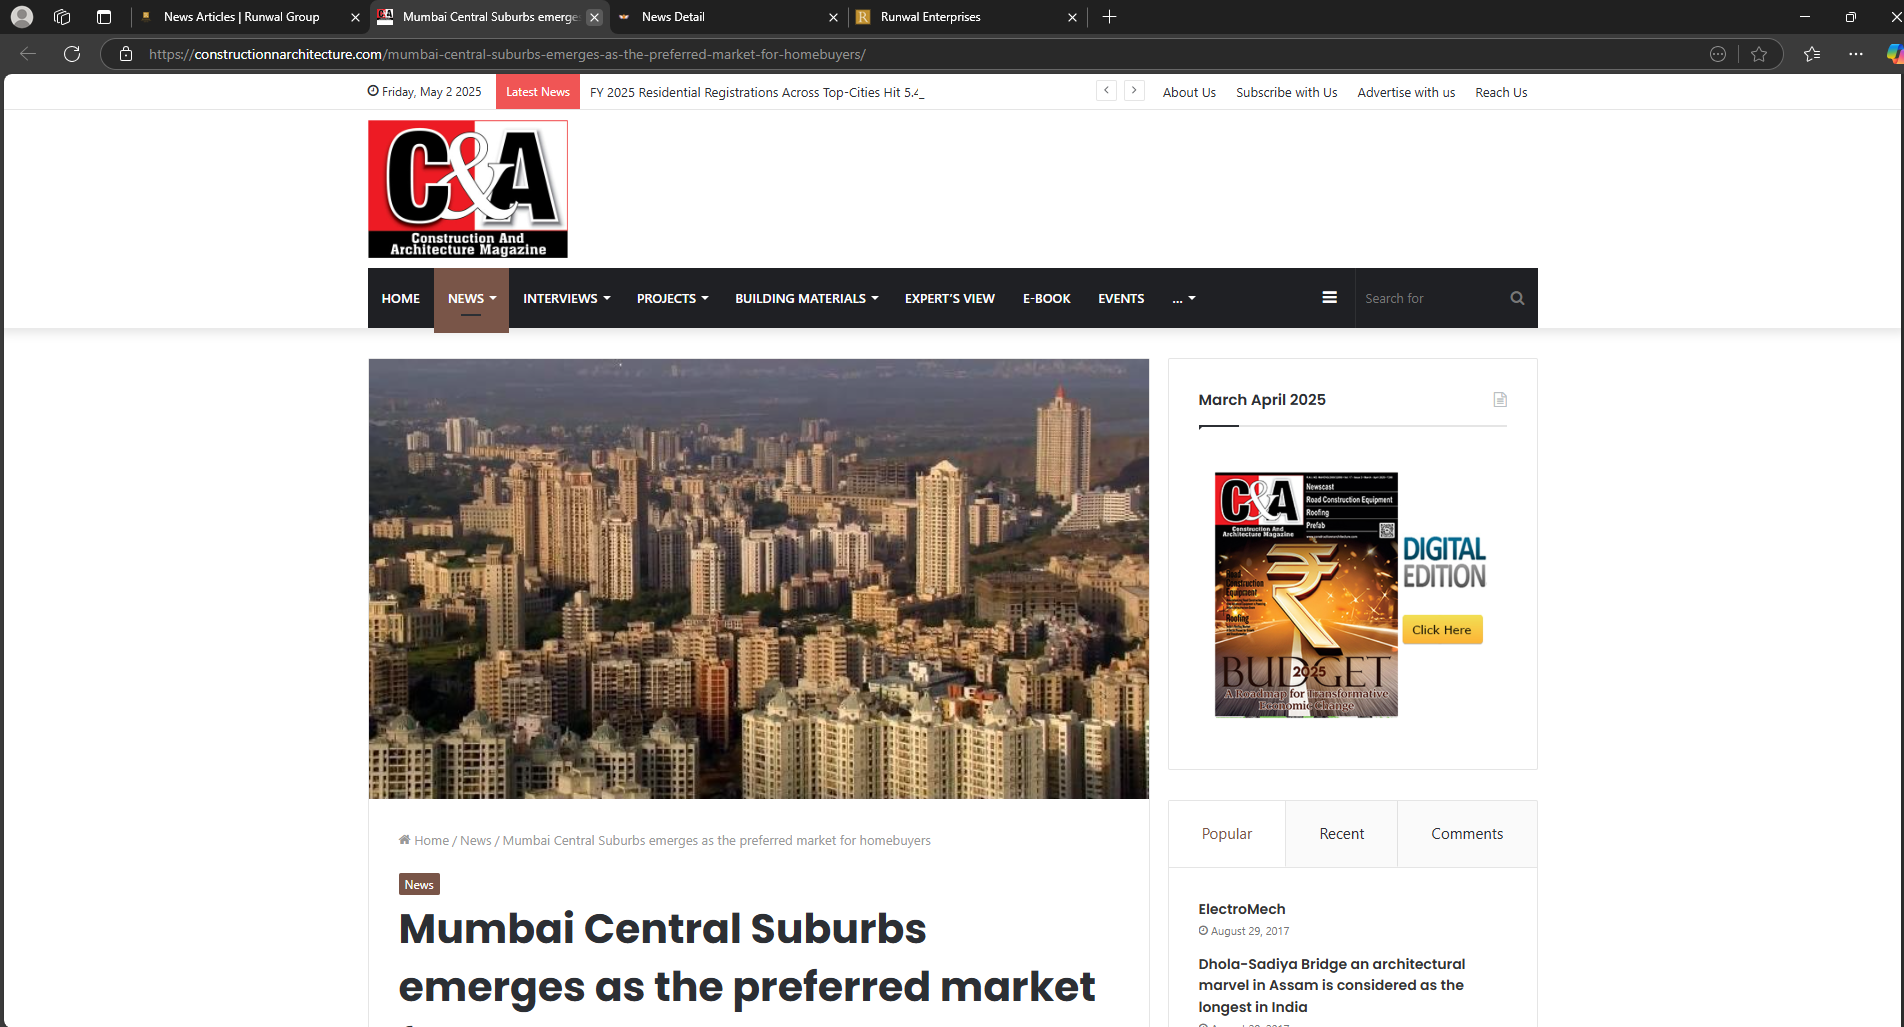Open the Subscribe with Us link

point(1286,92)
